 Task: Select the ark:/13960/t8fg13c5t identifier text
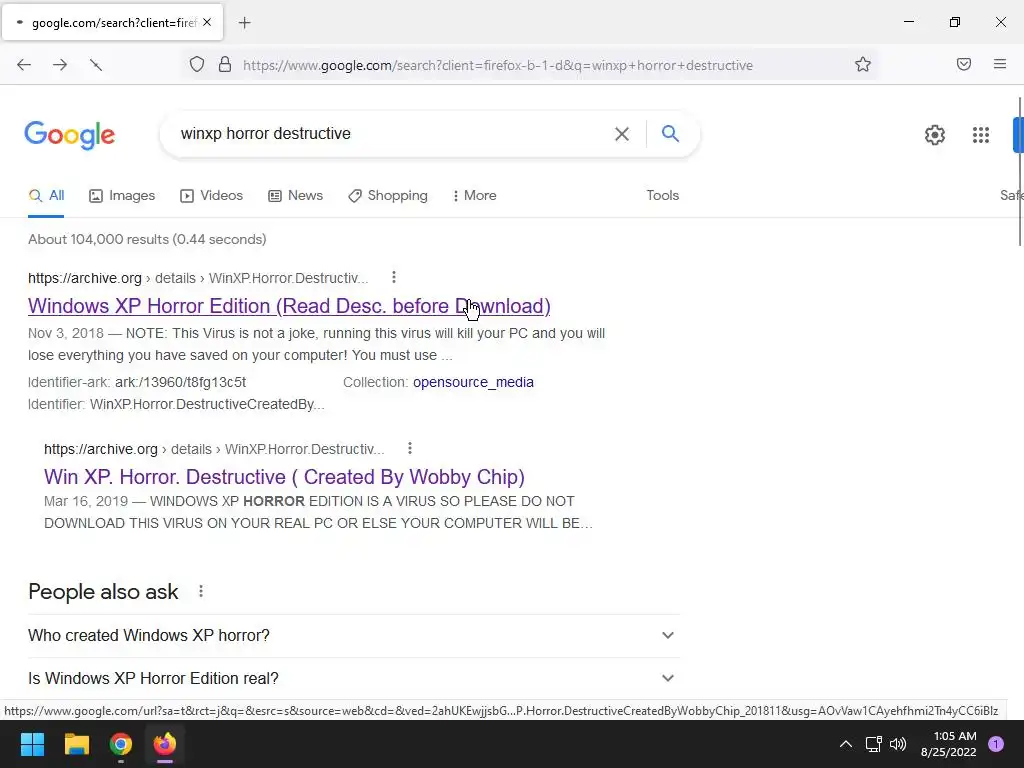181,382
